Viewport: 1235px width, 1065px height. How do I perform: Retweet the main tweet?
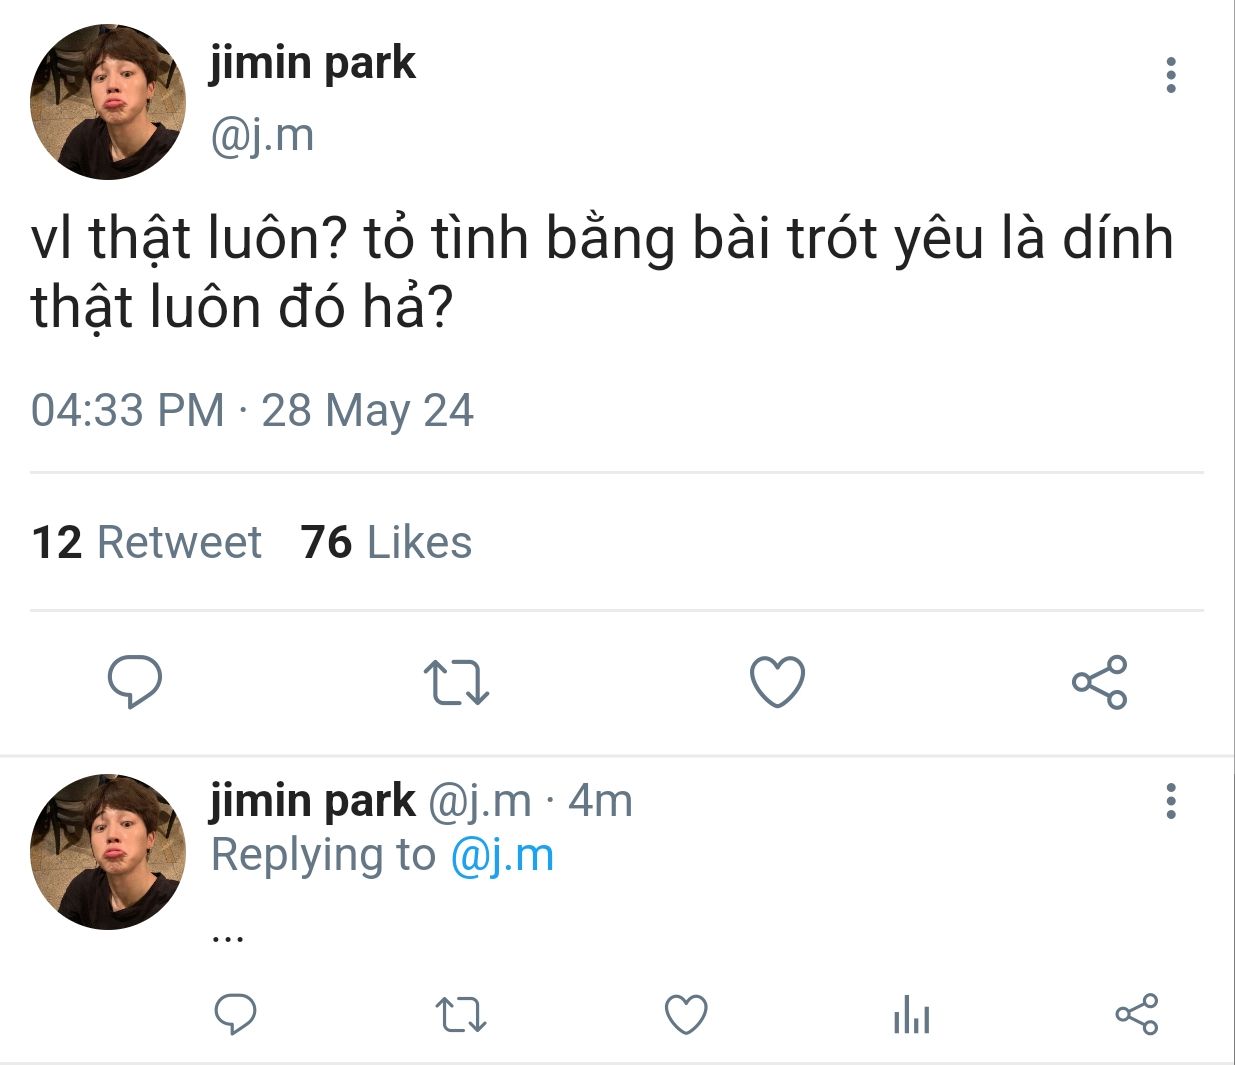[x=456, y=682]
